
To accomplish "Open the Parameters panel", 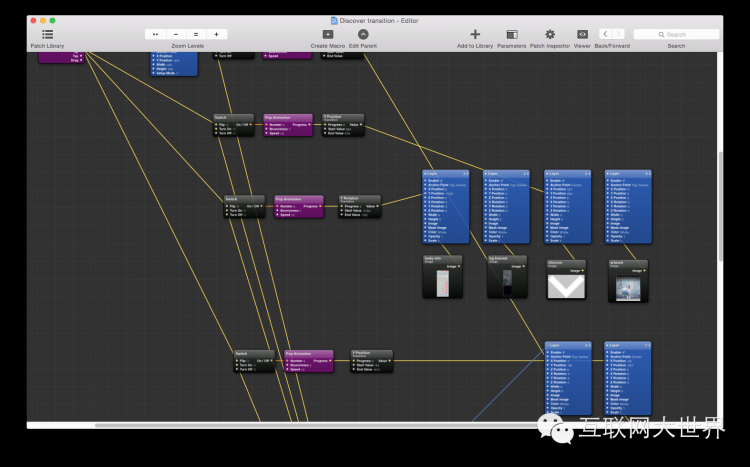I will coord(511,34).
